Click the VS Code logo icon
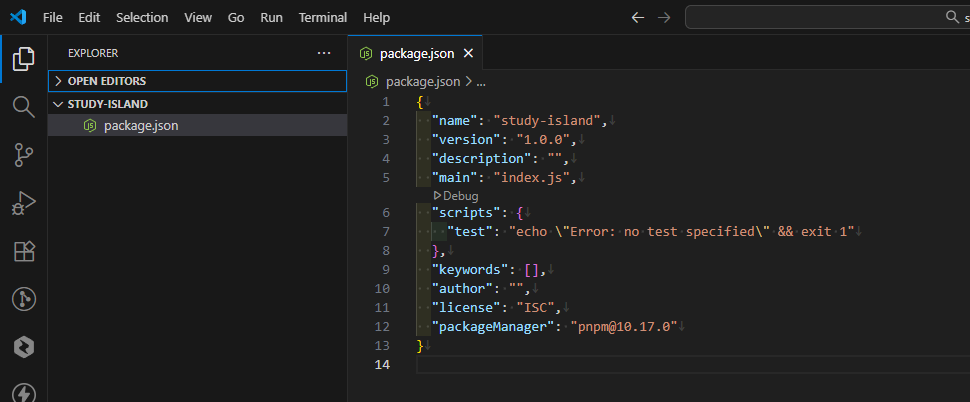This screenshot has height=402, width=970. click(x=19, y=18)
